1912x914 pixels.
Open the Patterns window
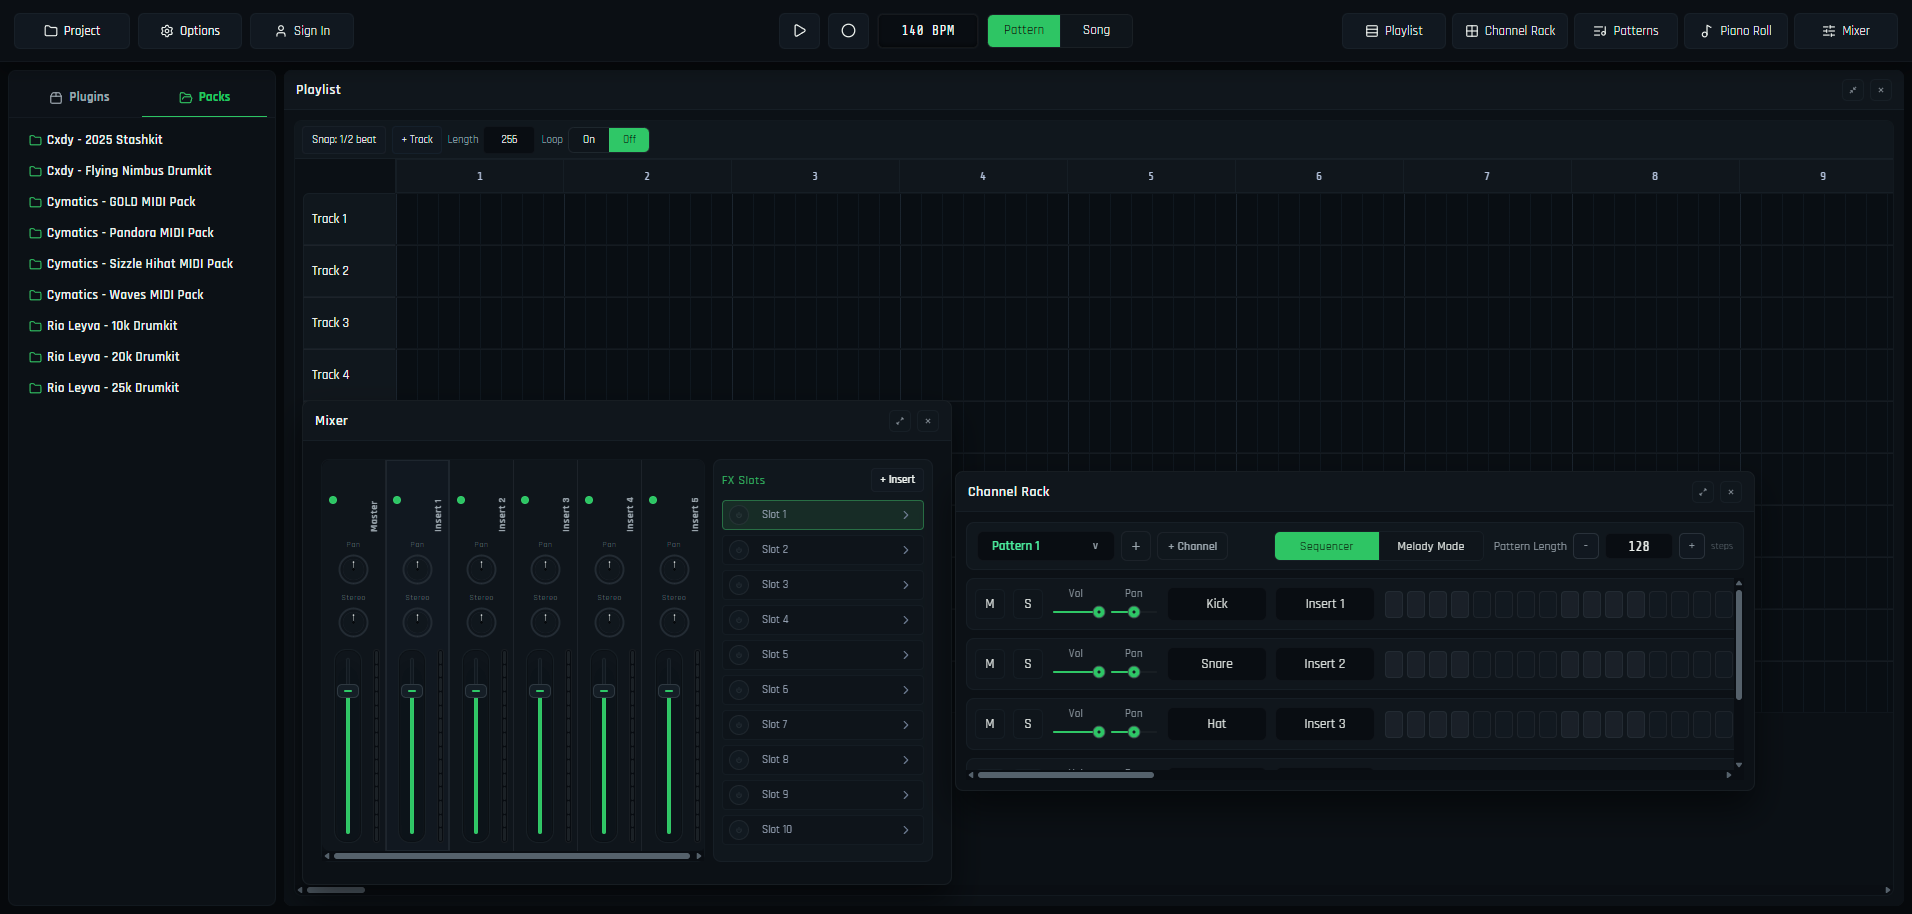coord(1626,31)
